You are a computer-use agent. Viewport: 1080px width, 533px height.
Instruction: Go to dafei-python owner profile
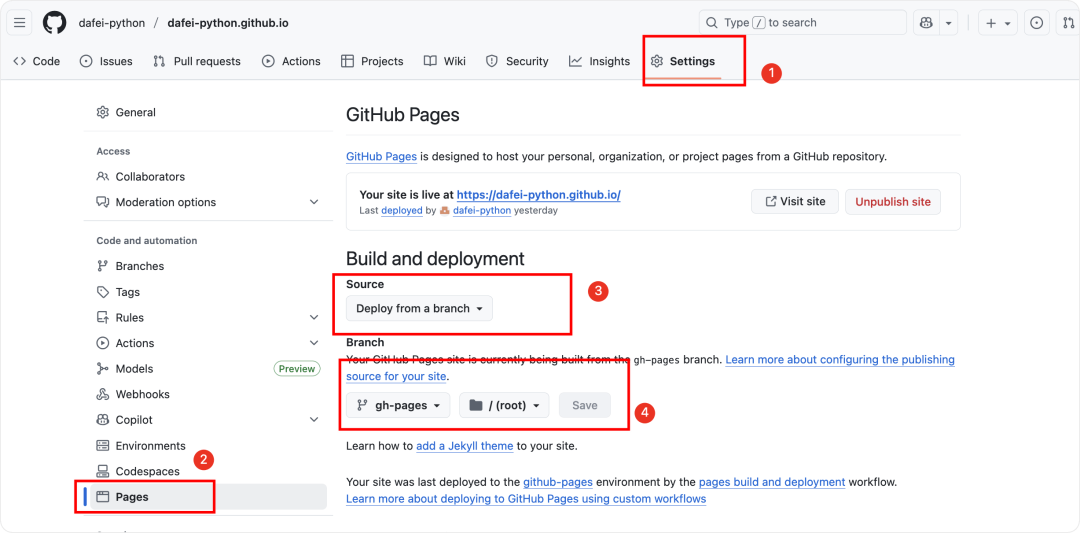click(111, 23)
